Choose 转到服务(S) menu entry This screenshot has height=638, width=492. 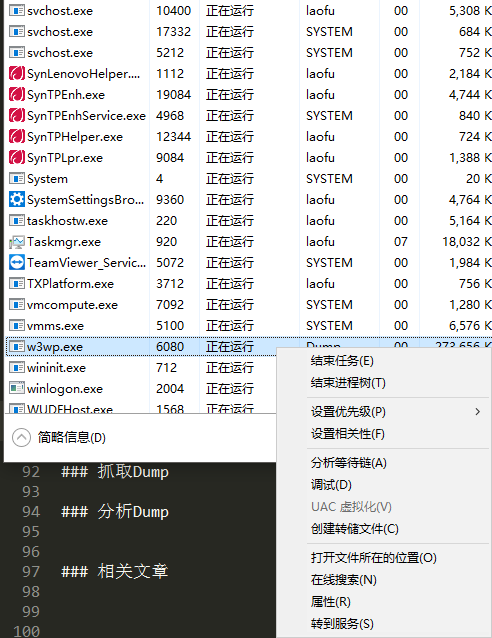342,624
